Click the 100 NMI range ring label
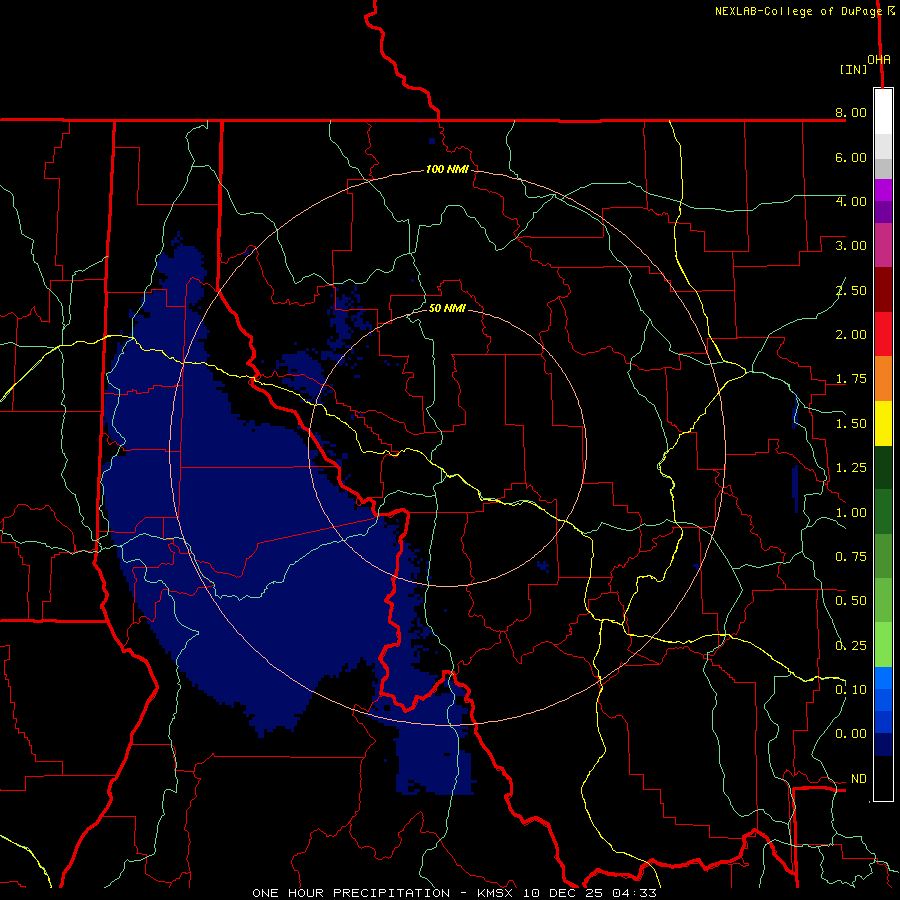This screenshot has height=900, width=900. tap(447, 169)
